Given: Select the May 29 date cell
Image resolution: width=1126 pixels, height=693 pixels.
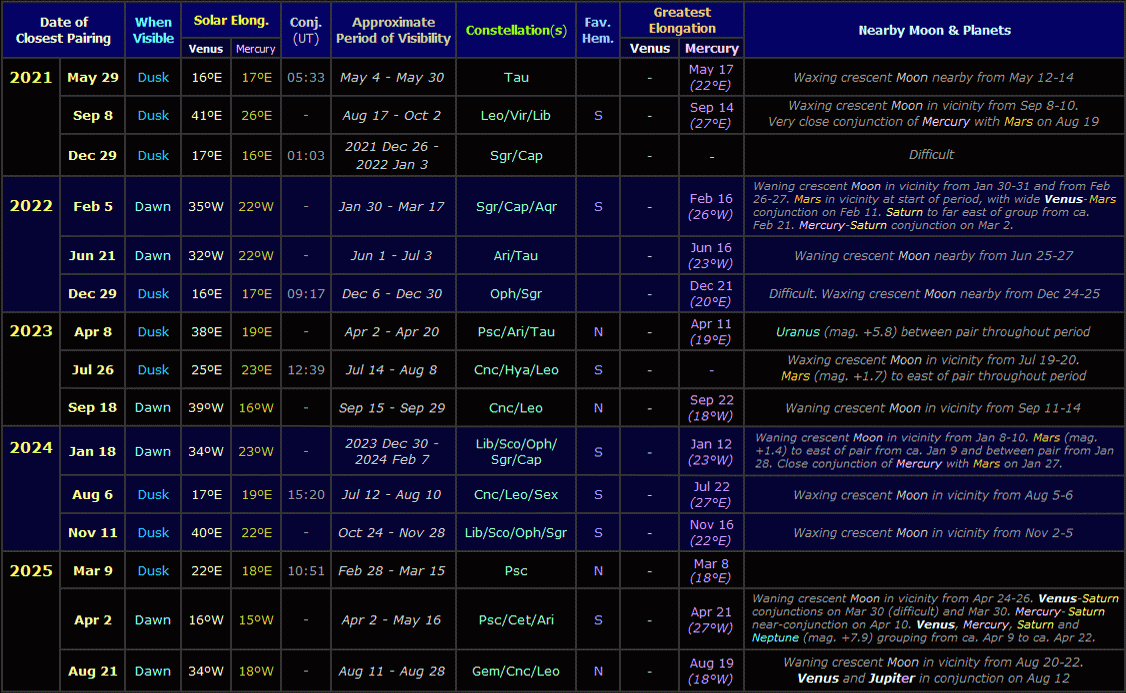Looking at the screenshot, I should [x=92, y=77].
